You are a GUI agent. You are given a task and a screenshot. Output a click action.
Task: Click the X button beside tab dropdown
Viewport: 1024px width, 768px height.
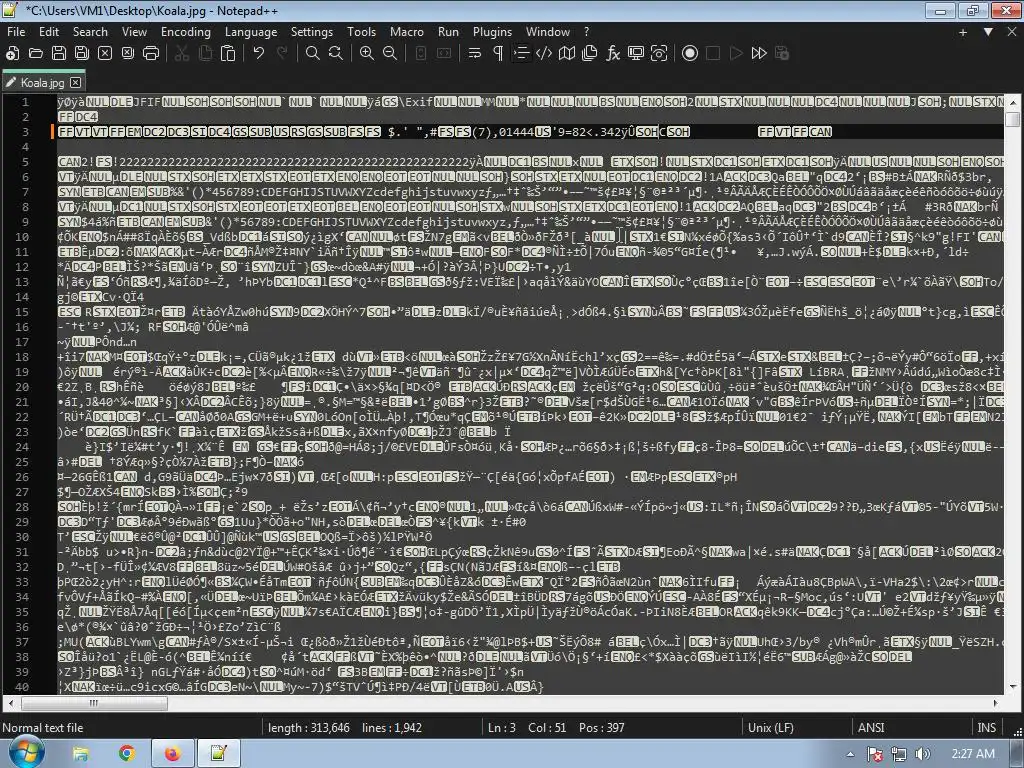click(1012, 31)
